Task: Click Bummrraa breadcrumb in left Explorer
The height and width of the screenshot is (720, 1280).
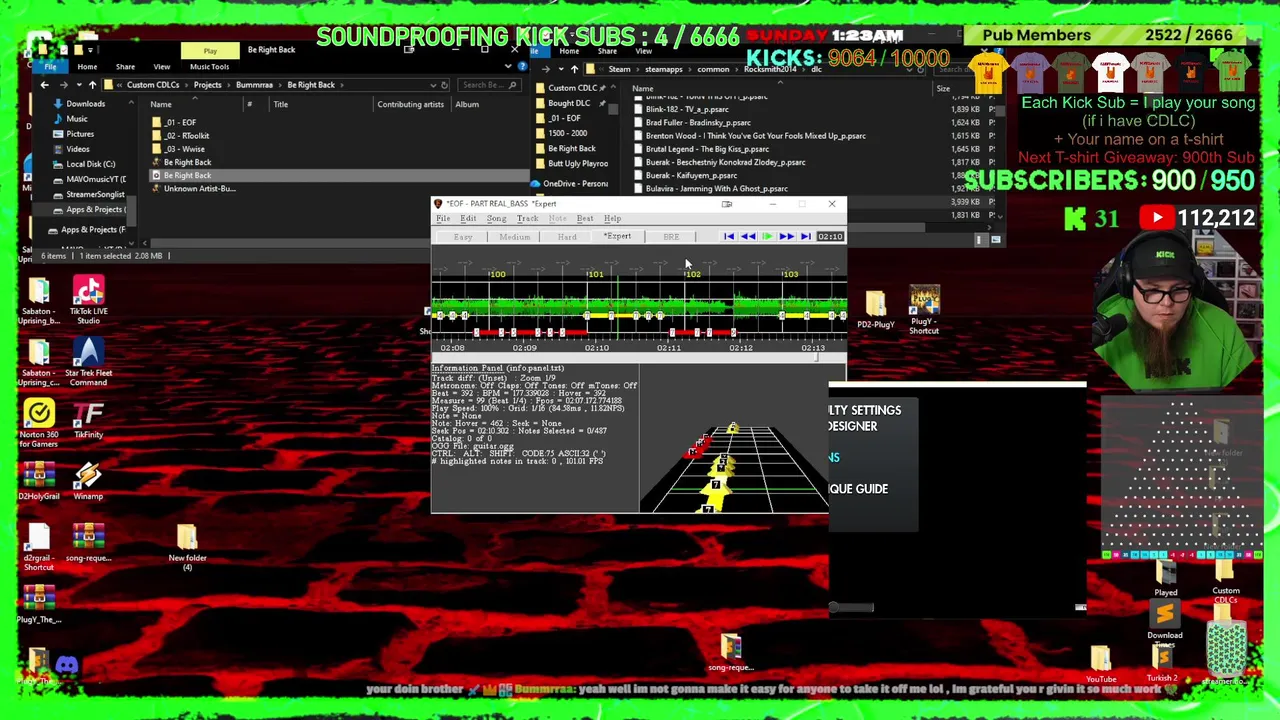Action: 254,85
